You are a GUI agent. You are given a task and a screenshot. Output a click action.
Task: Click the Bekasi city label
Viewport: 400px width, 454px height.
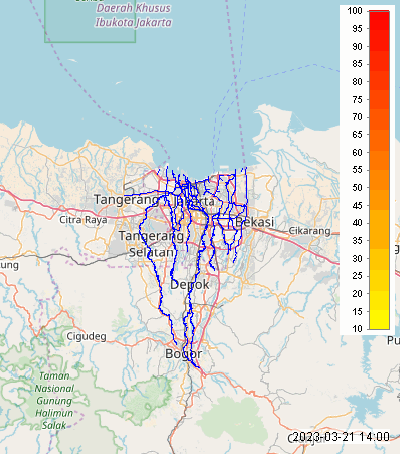click(x=254, y=222)
